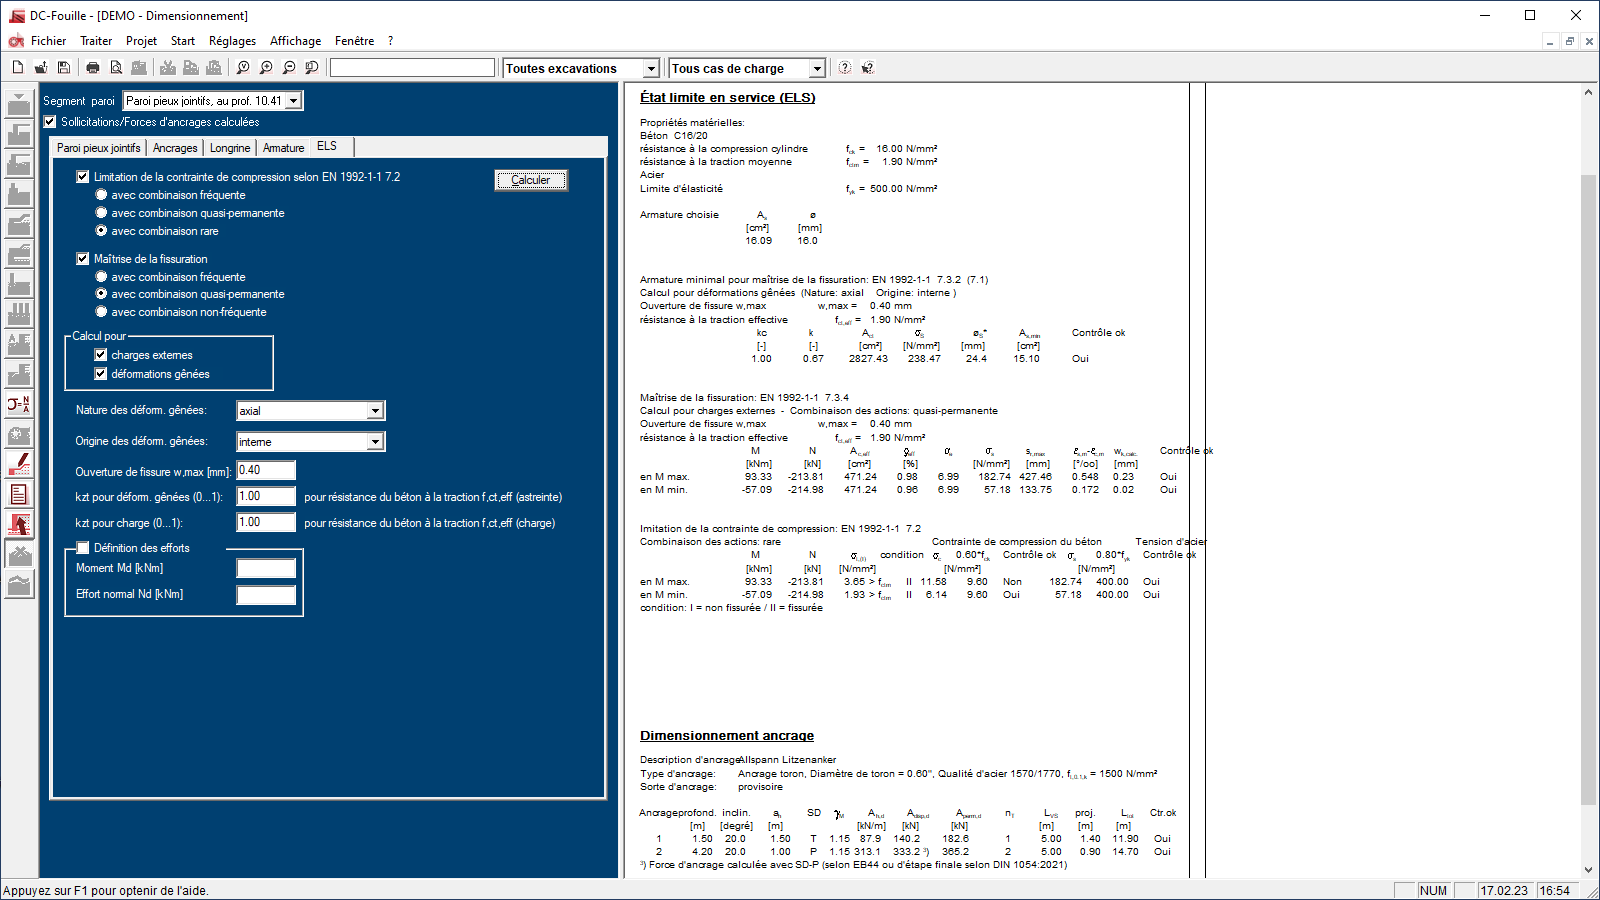Click the zoom out magnifier icon
This screenshot has height=900, width=1600.
point(289,68)
